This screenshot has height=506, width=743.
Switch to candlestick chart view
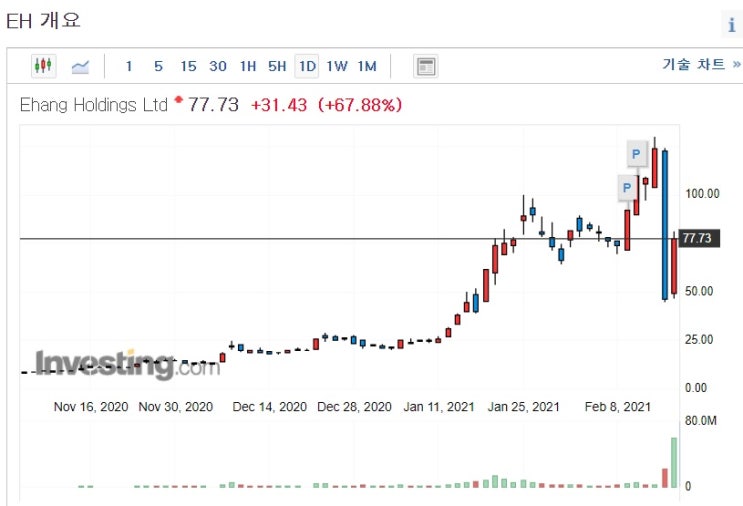[x=44, y=65]
